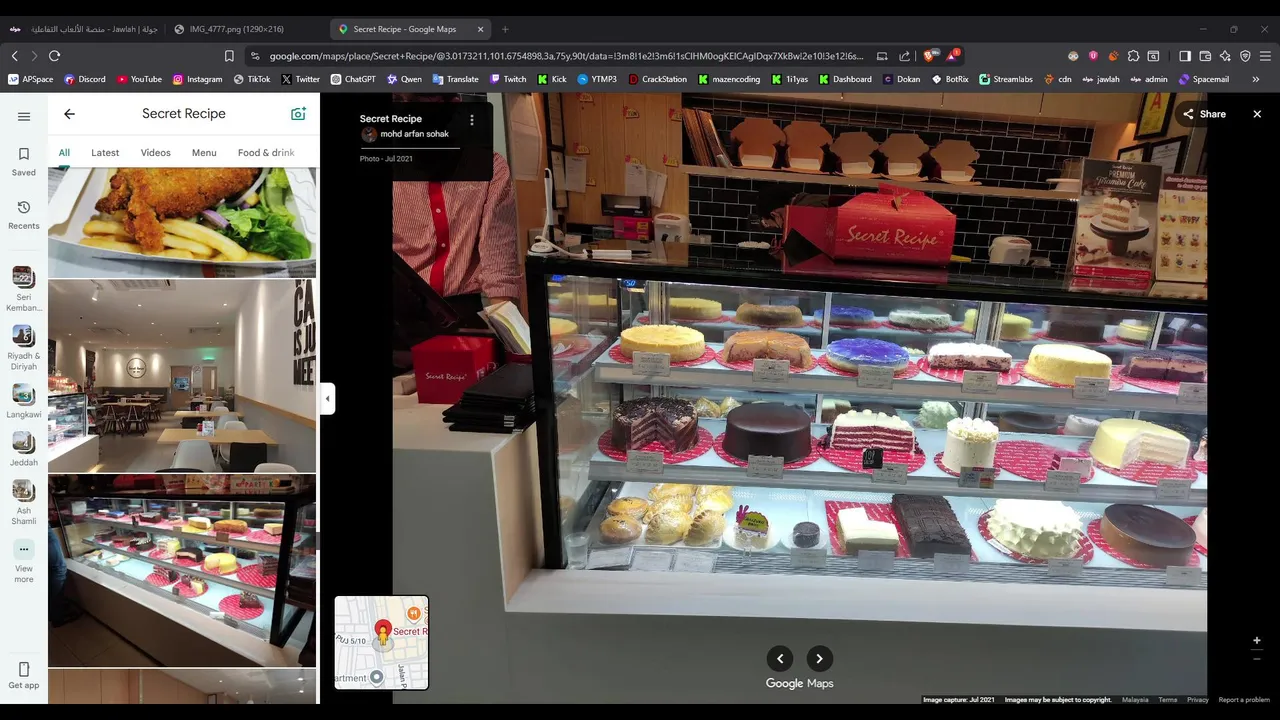Screen dimensions: 1280x720
Task: Open the Brave VPN icon
Action: [x=1245, y=56]
